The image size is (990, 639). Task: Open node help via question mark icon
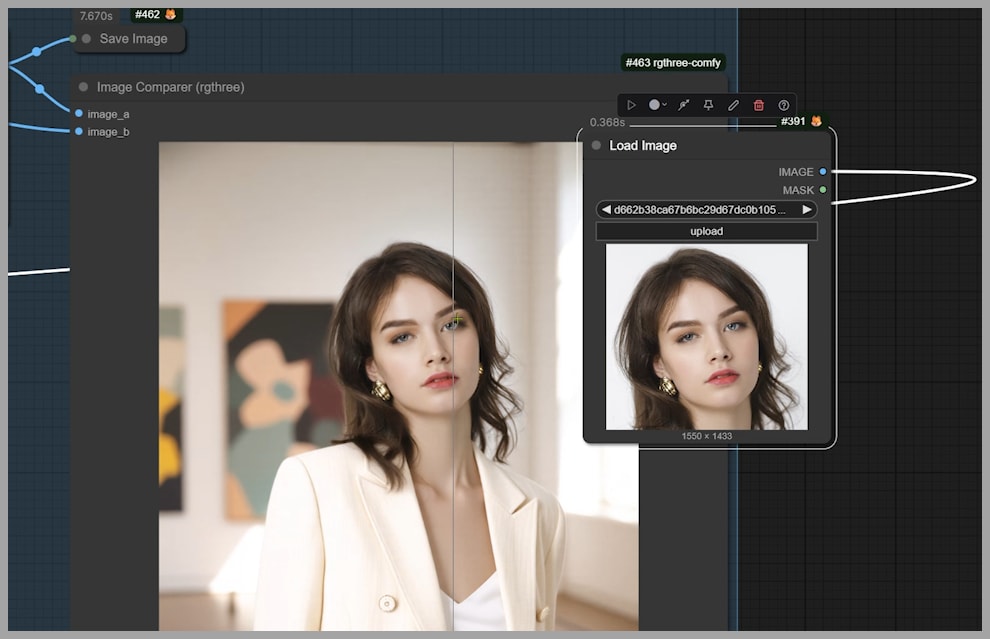click(783, 105)
